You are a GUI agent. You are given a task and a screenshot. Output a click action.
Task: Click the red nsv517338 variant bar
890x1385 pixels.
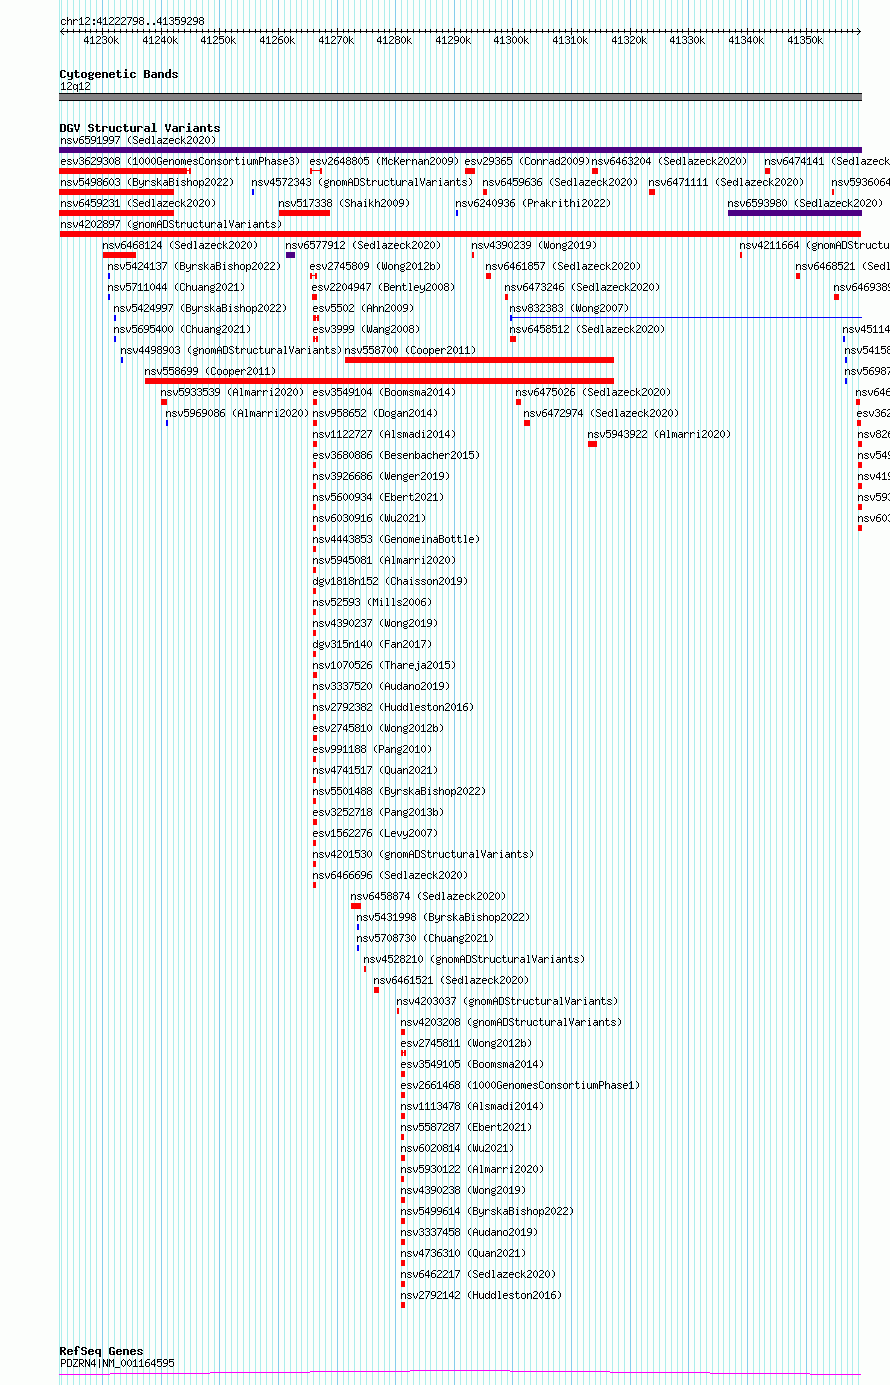[x=304, y=212]
